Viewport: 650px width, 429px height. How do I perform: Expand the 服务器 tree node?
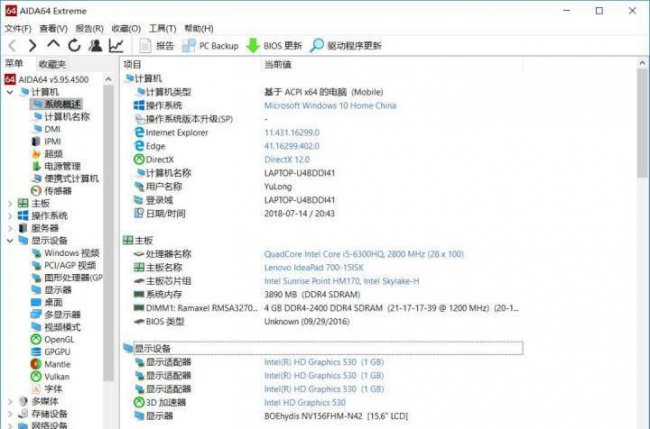(10, 228)
